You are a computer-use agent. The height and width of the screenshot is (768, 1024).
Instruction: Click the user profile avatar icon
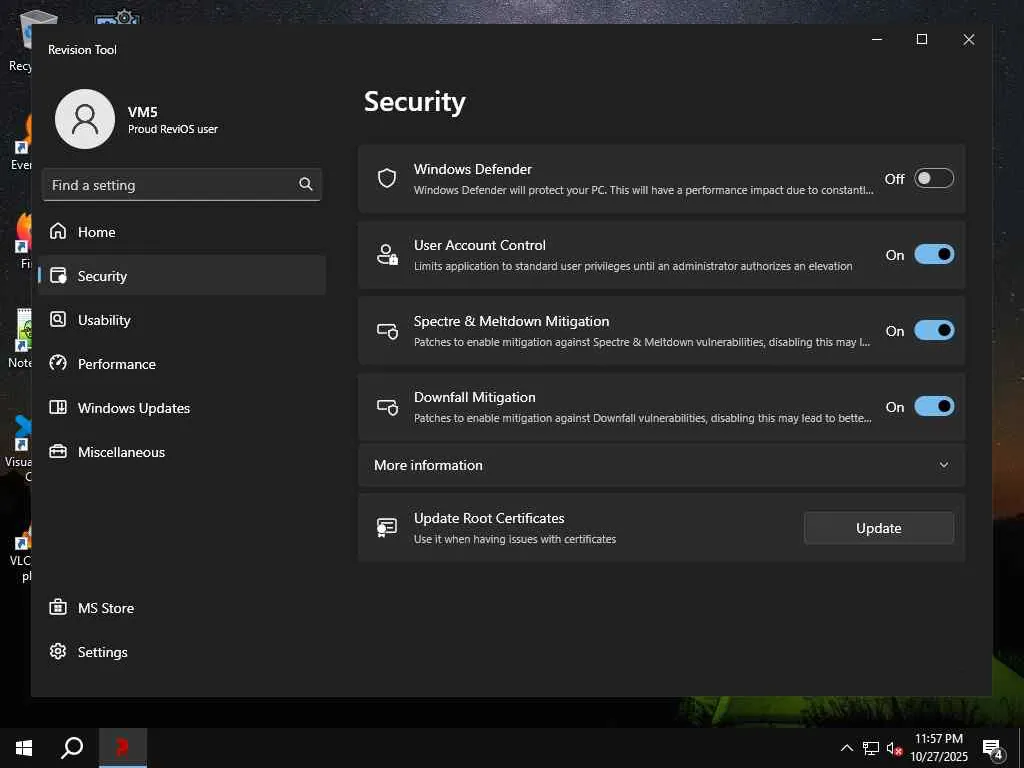[85, 119]
